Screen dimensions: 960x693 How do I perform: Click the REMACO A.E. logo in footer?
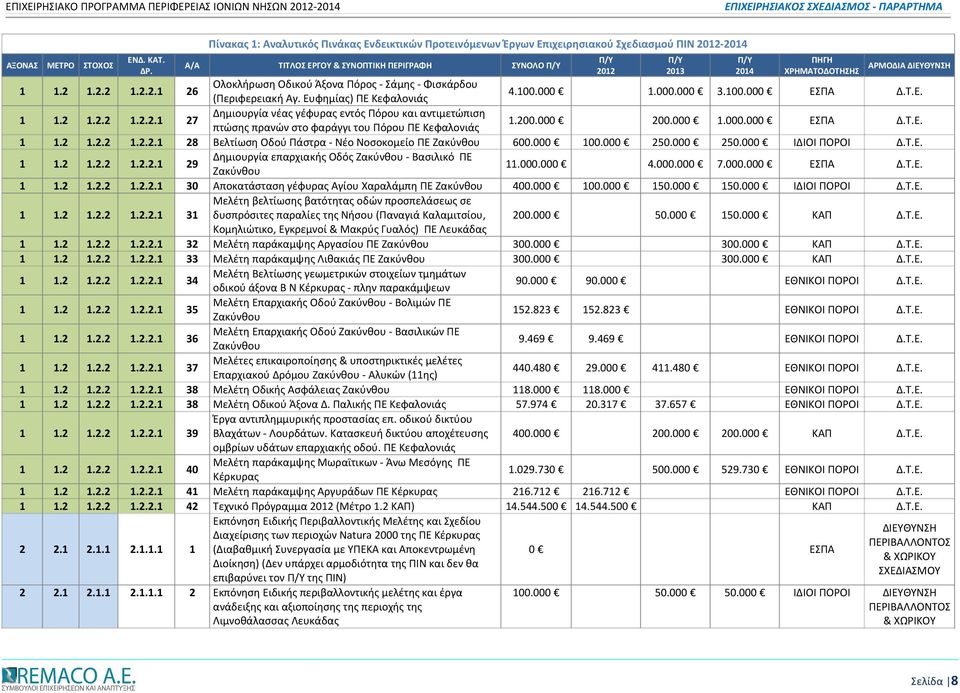[68, 678]
